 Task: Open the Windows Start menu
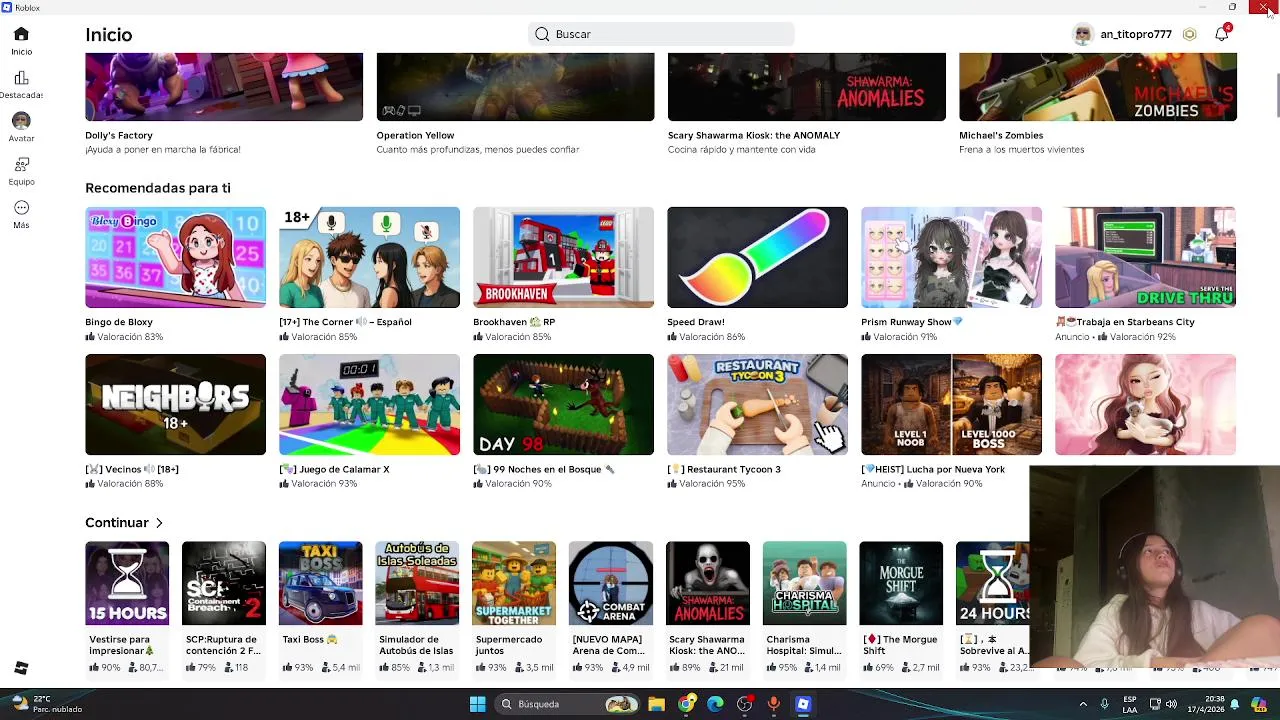point(477,704)
